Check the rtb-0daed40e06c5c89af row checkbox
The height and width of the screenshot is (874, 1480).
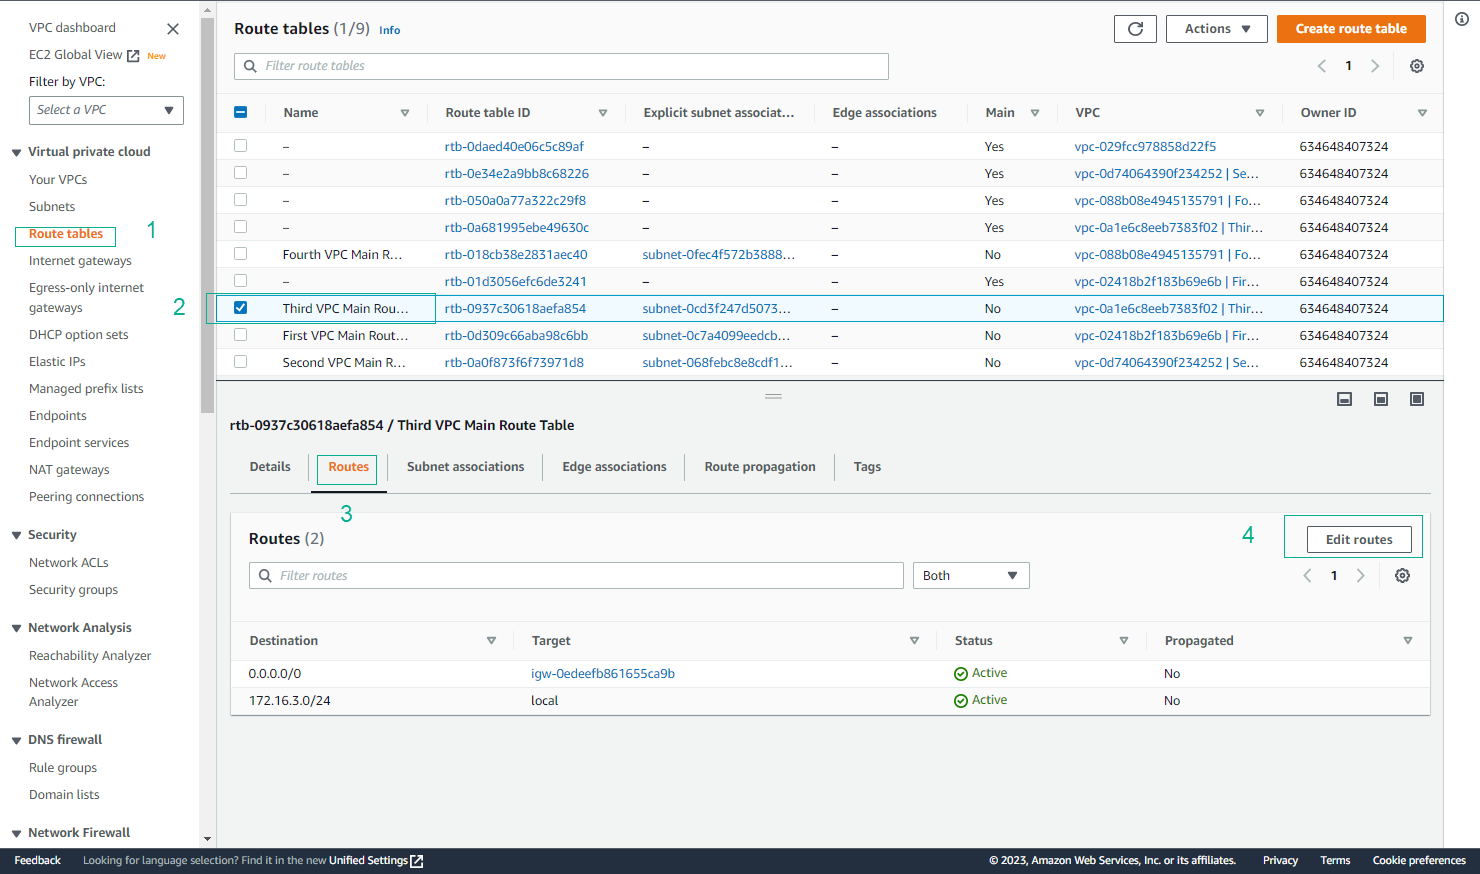(240, 146)
